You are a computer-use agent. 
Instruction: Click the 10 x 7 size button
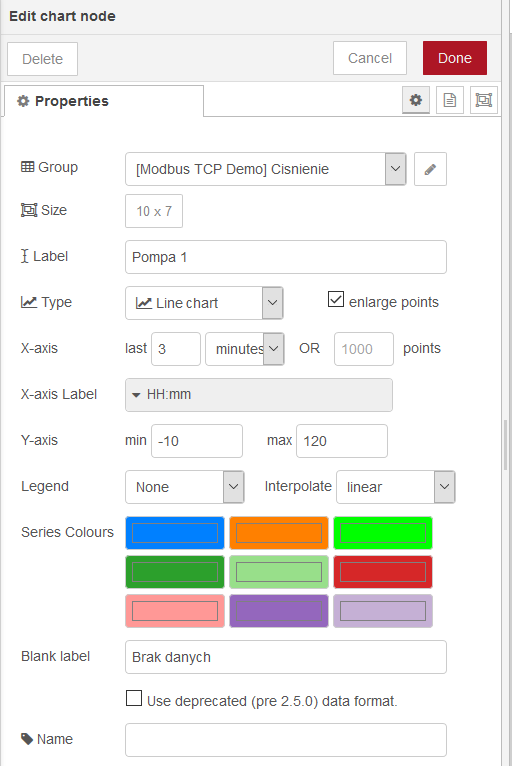pos(154,211)
